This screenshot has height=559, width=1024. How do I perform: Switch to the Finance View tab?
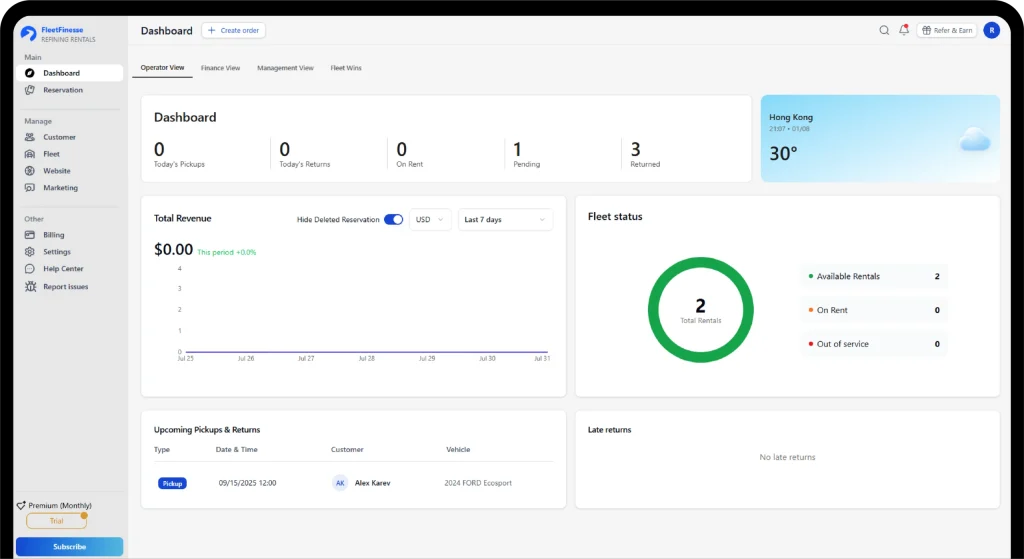point(220,68)
